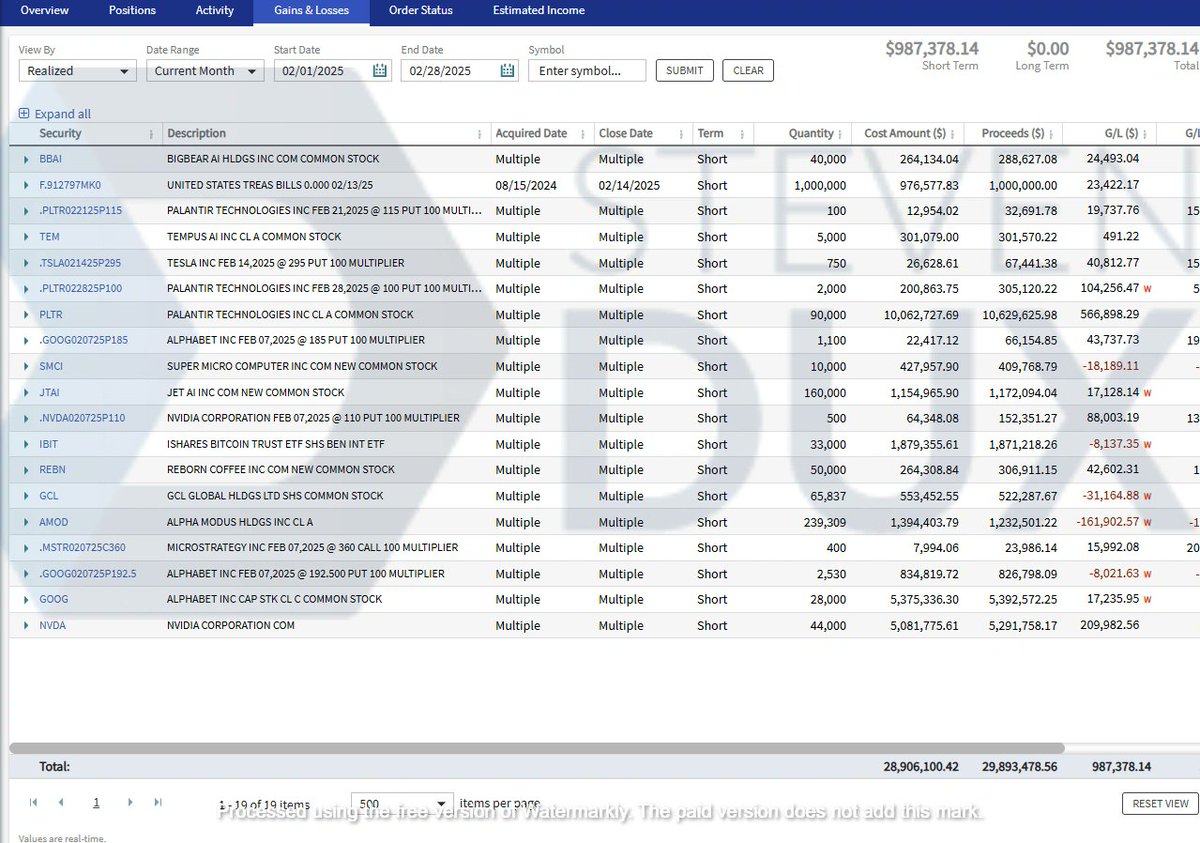
Task: Click the CLEAR button
Action: [748, 71]
